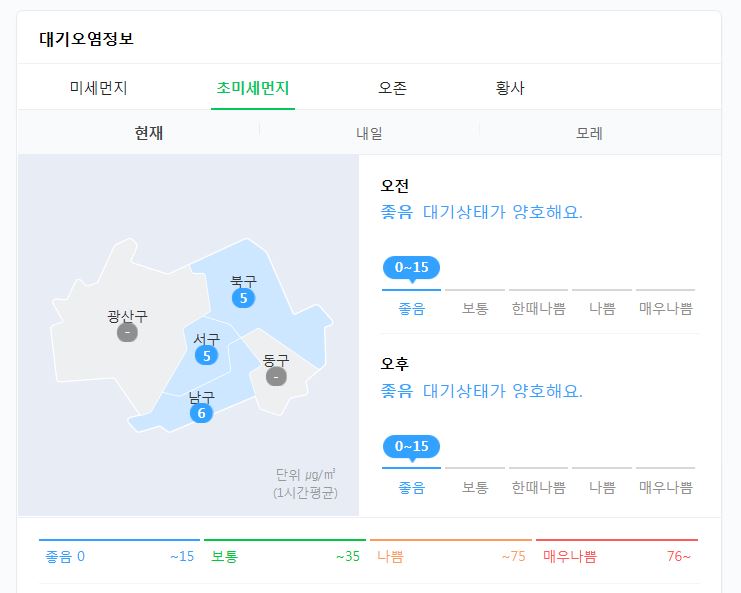Show the 현재 air quality view
This screenshot has width=741, height=593.
148,133
